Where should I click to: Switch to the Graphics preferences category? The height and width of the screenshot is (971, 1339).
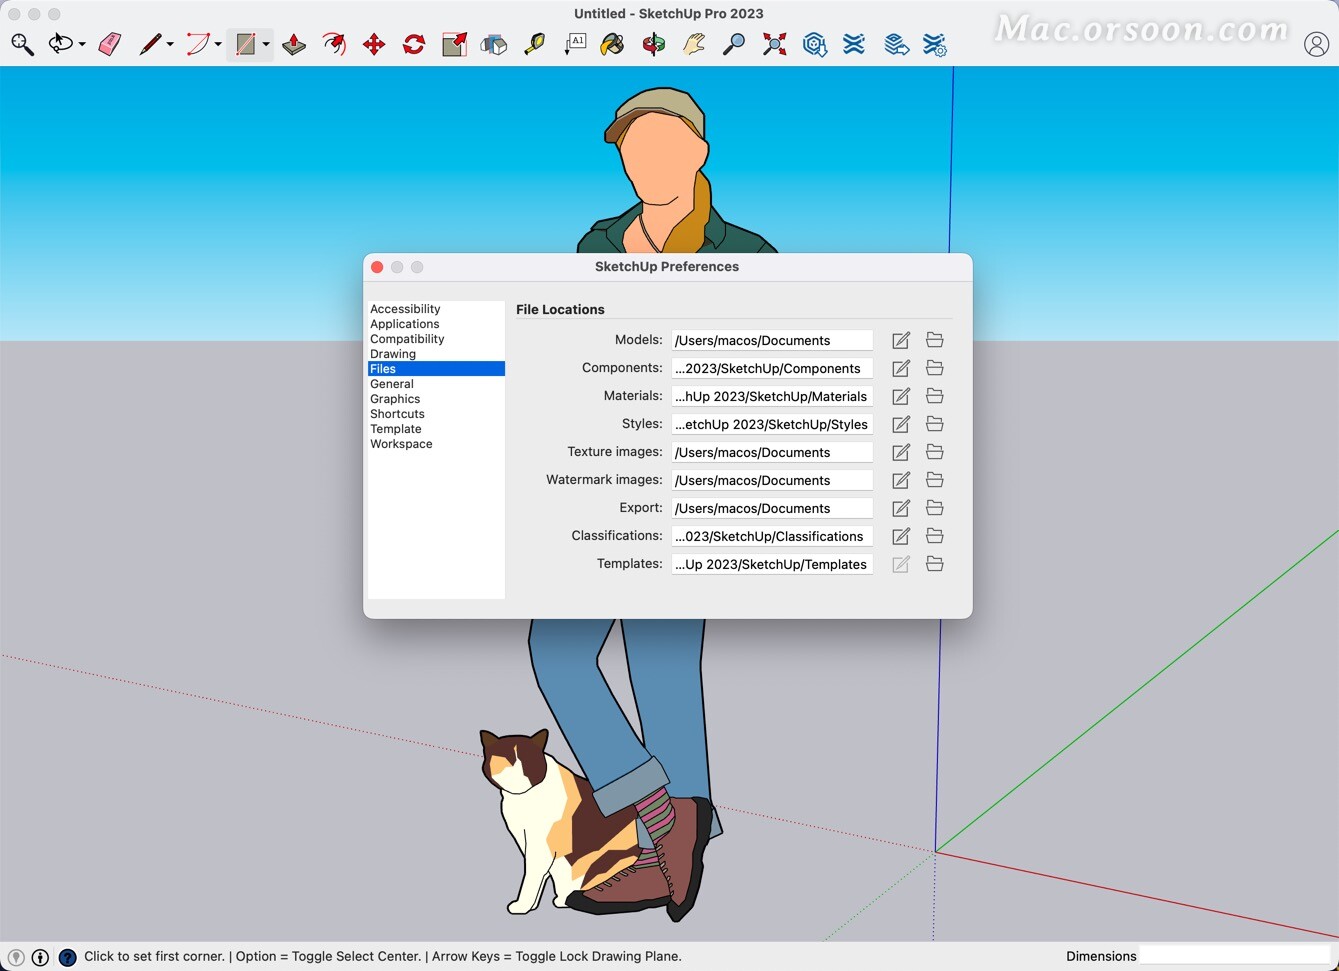395,399
